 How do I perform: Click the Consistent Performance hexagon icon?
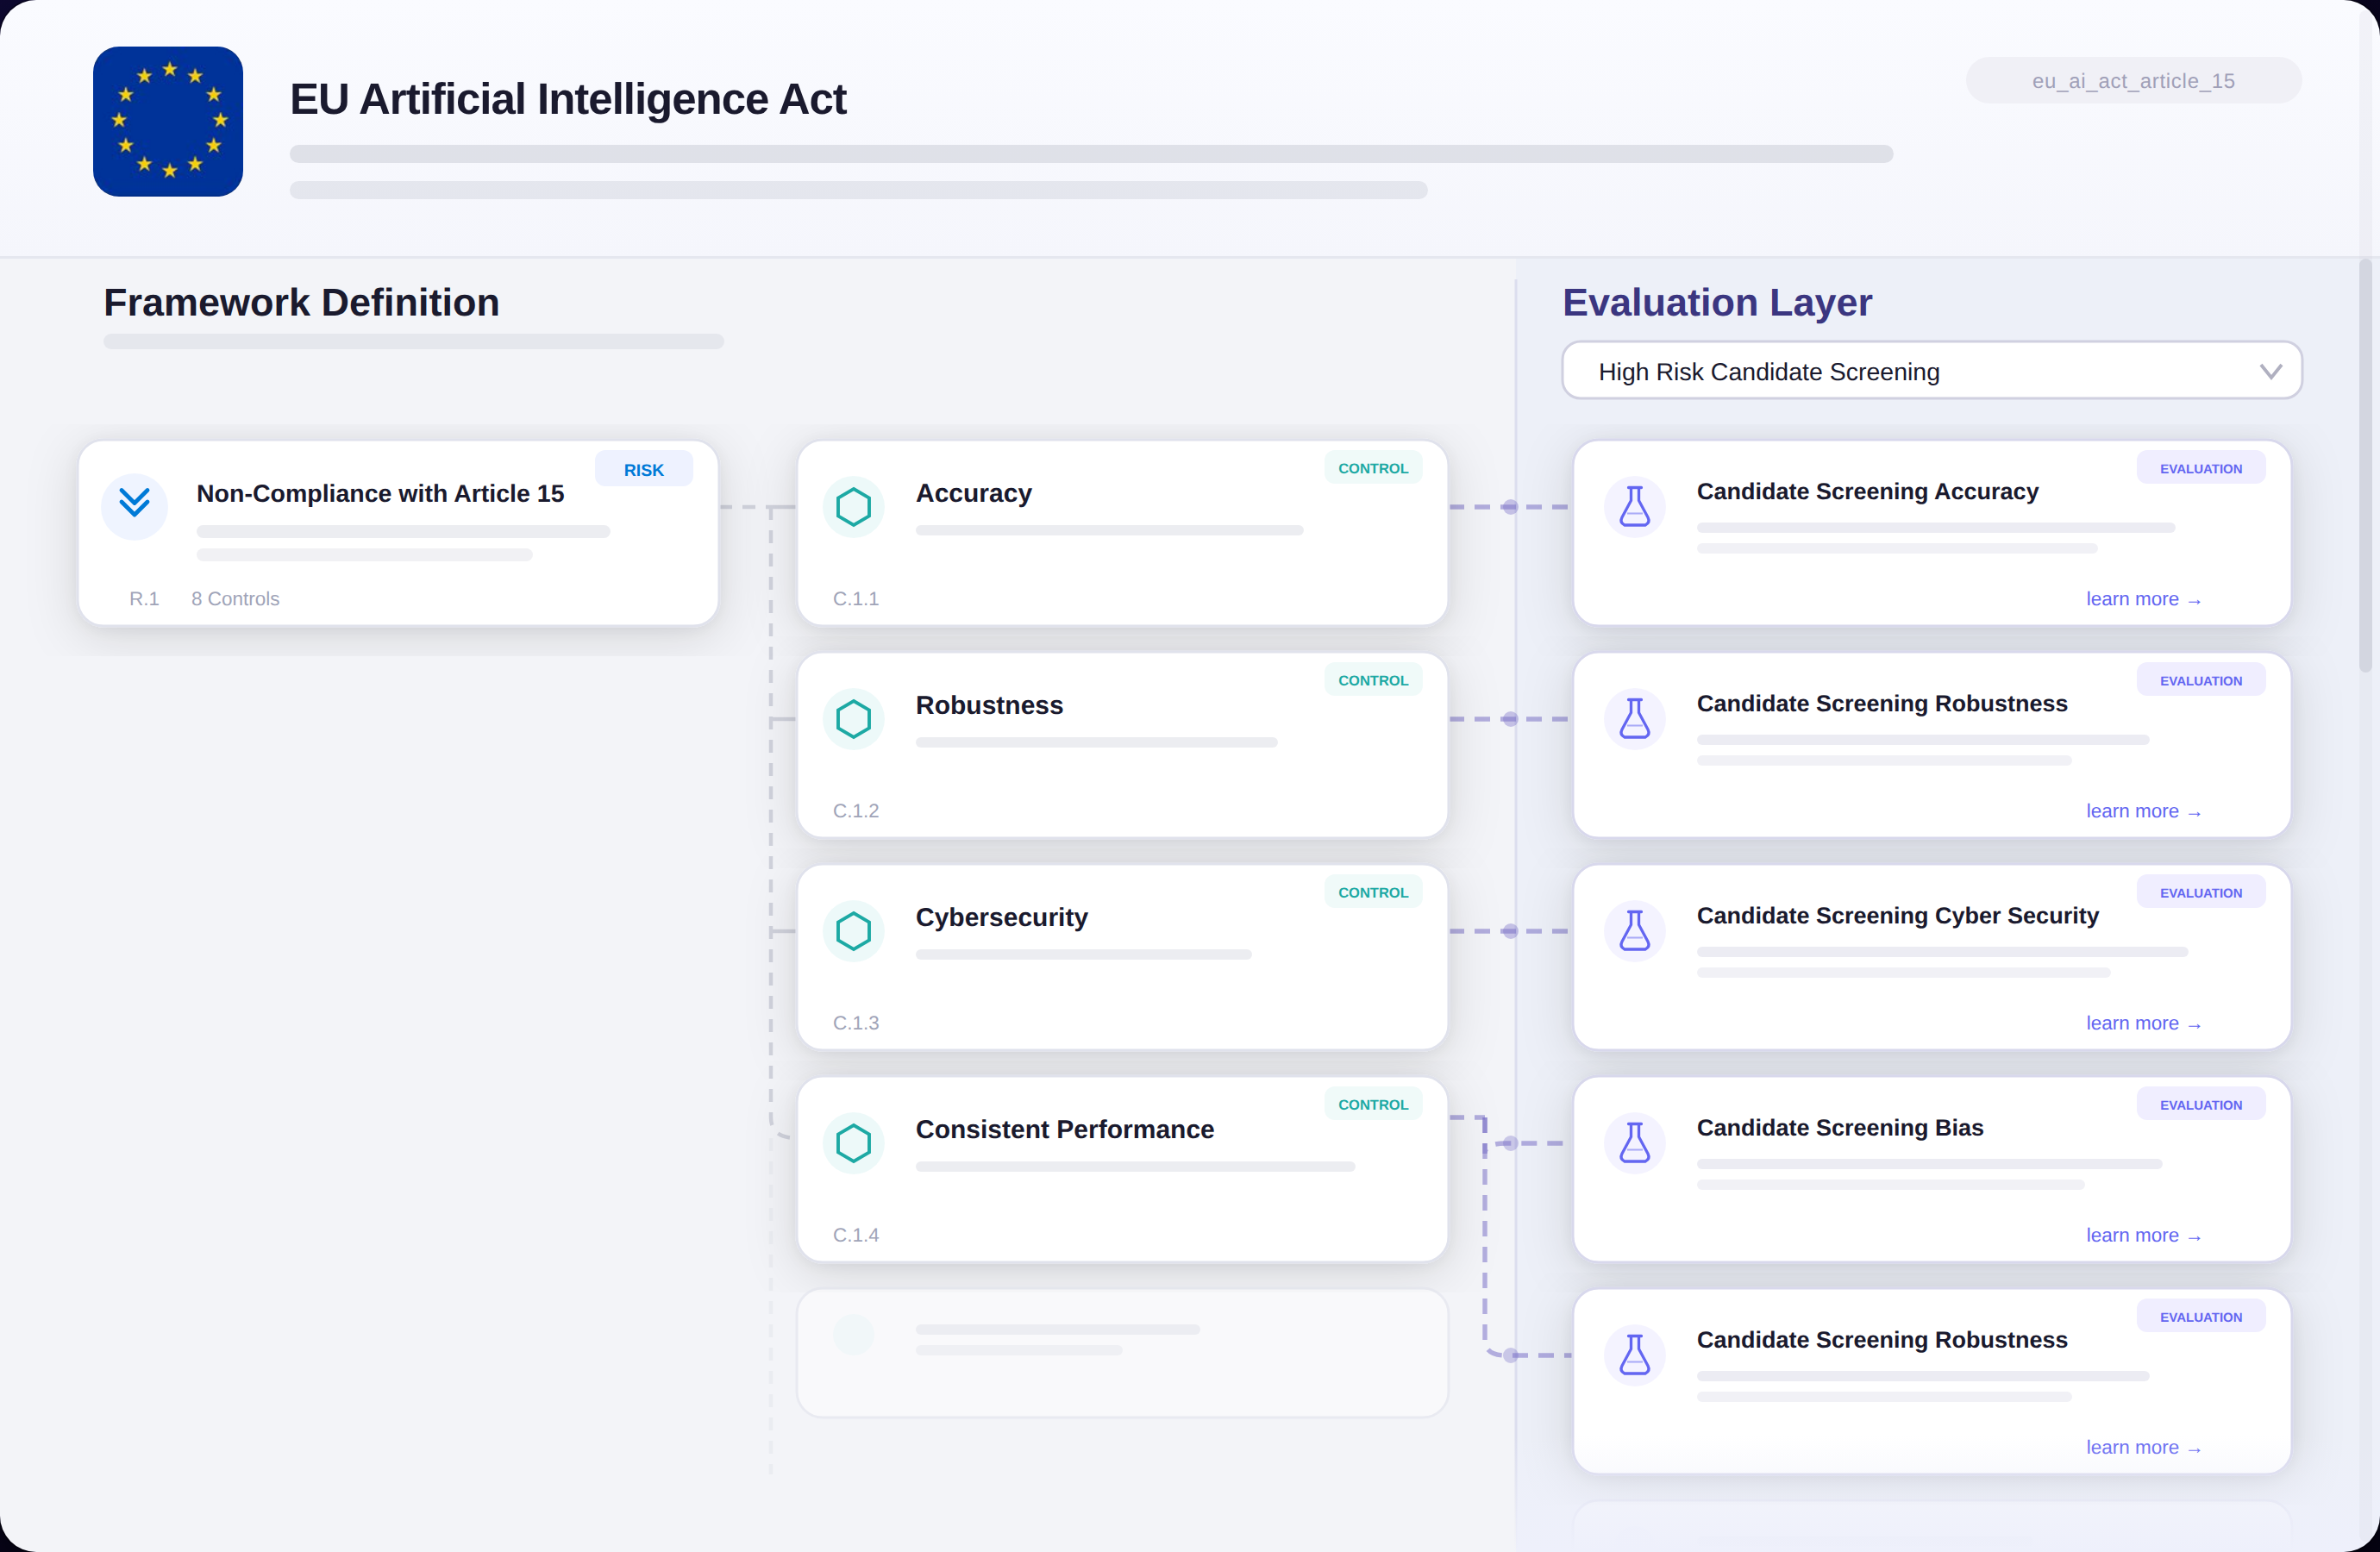pyautogui.click(x=853, y=1143)
